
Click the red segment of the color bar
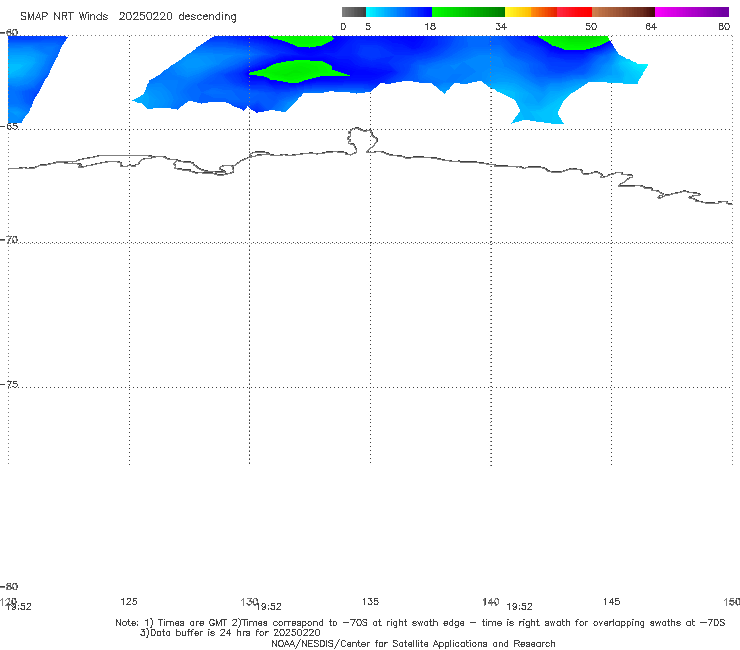574,12
